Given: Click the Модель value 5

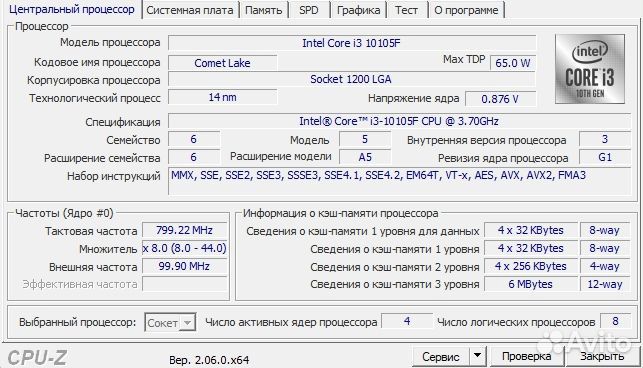Looking at the screenshot, I should tap(365, 139).
